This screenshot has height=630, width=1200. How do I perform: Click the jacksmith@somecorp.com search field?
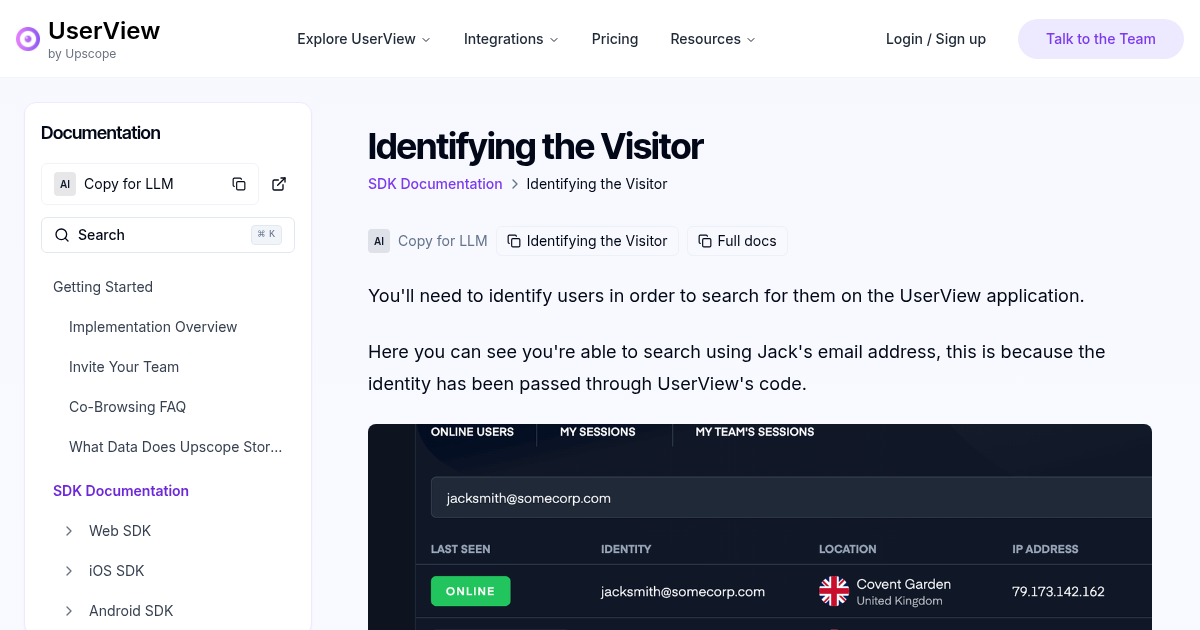pos(791,498)
